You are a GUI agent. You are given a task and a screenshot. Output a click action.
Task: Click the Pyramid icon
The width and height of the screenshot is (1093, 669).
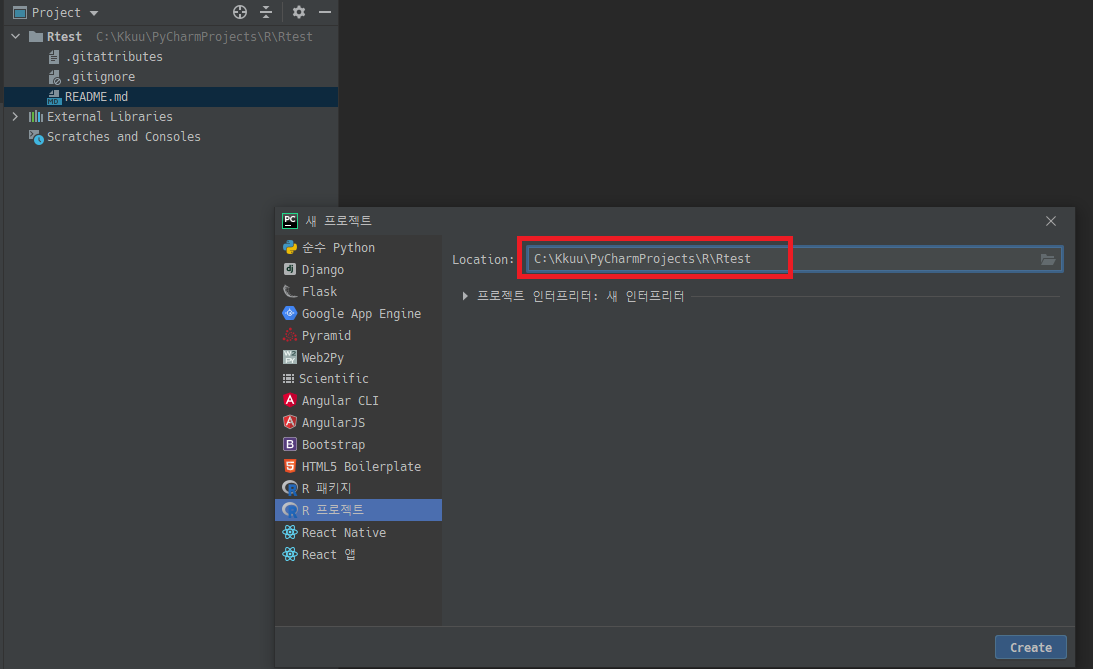pos(290,335)
